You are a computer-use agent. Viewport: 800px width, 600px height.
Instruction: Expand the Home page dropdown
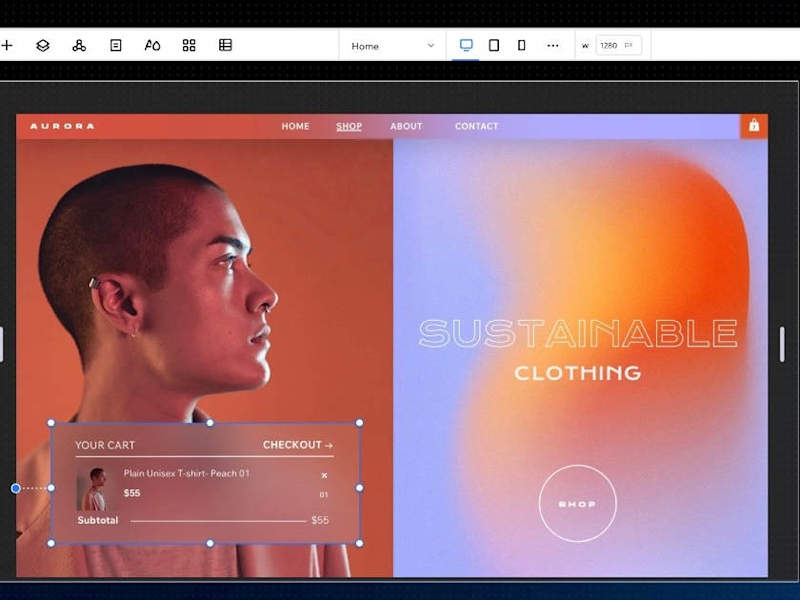point(392,46)
